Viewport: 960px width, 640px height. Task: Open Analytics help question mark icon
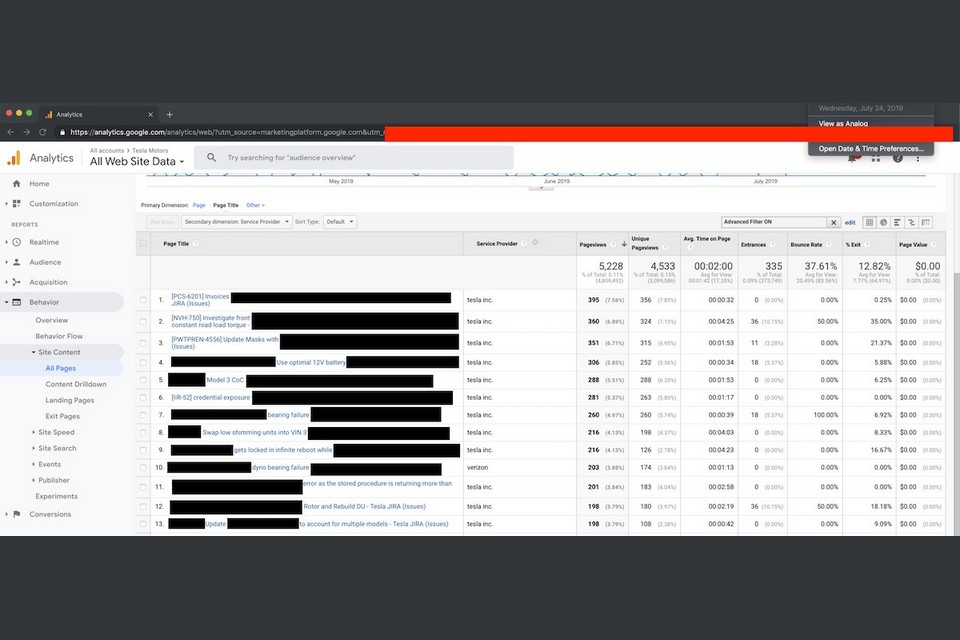(x=898, y=158)
